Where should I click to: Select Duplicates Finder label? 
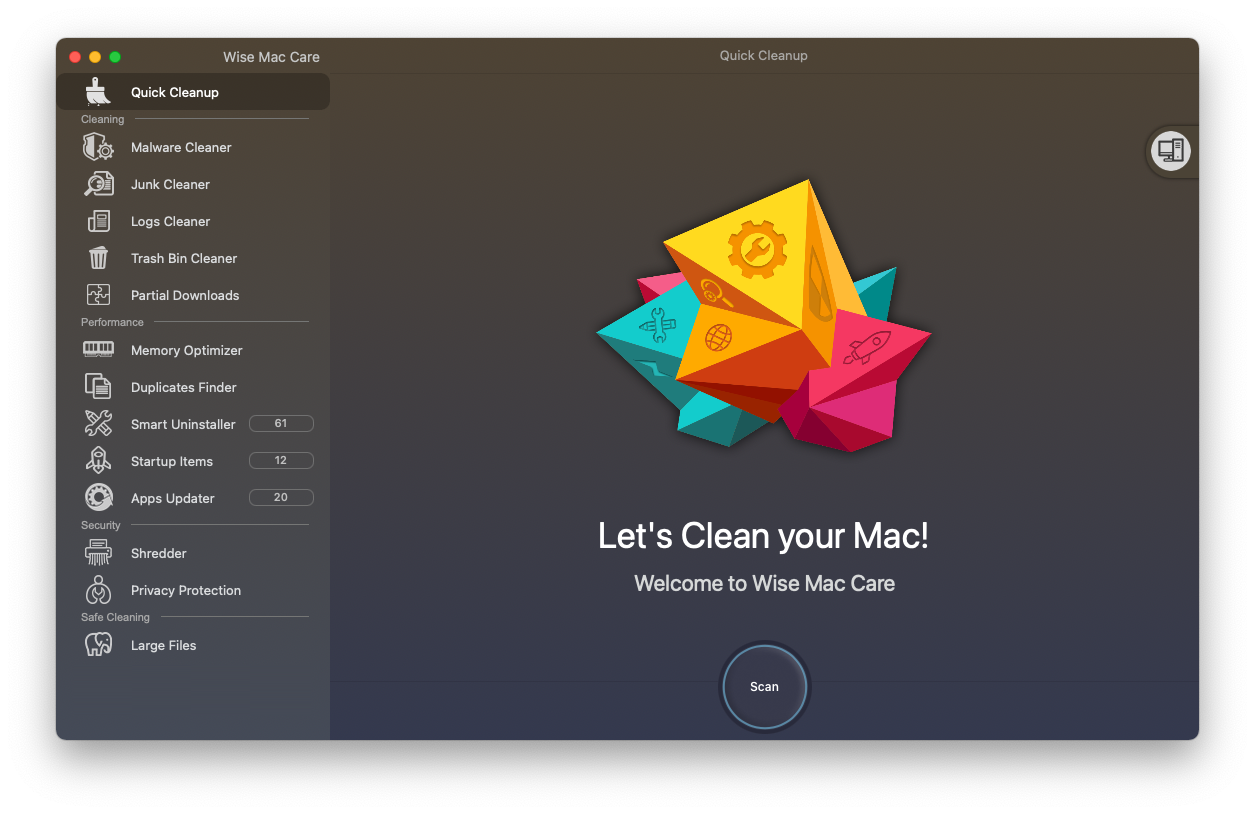184,387
